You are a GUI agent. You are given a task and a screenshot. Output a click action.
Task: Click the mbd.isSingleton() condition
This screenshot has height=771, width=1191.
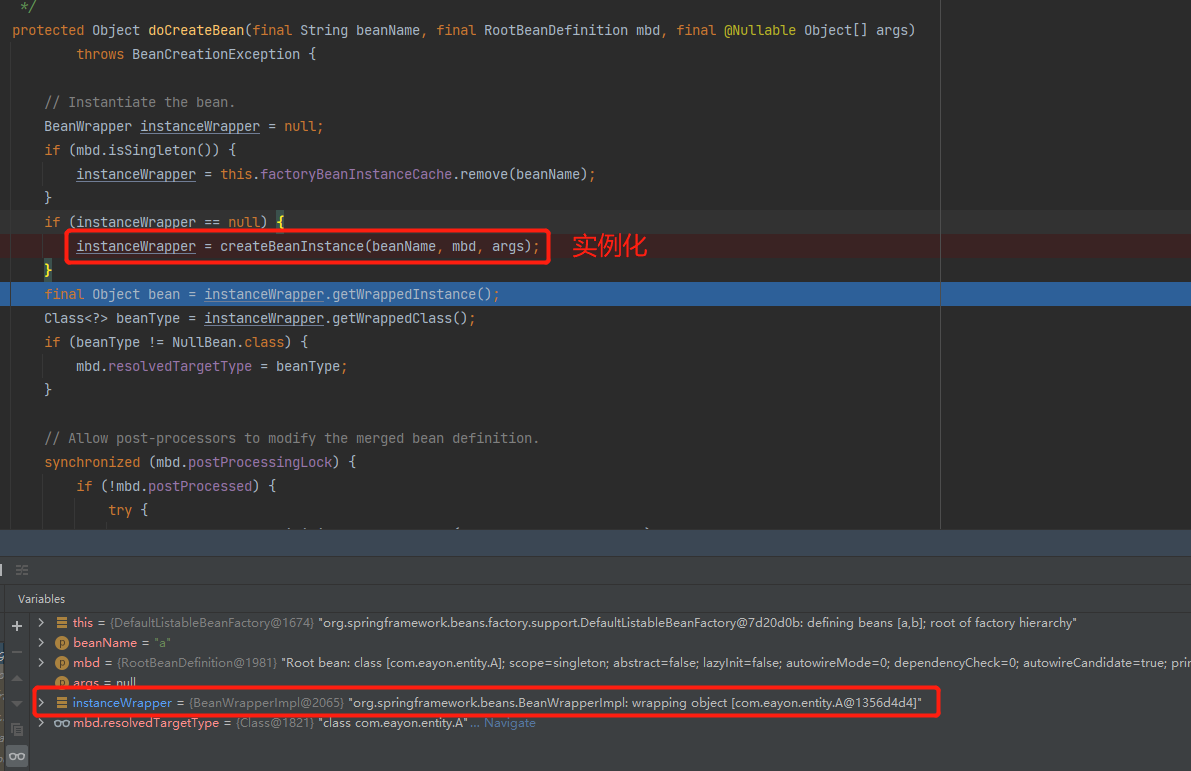[144, 150]
